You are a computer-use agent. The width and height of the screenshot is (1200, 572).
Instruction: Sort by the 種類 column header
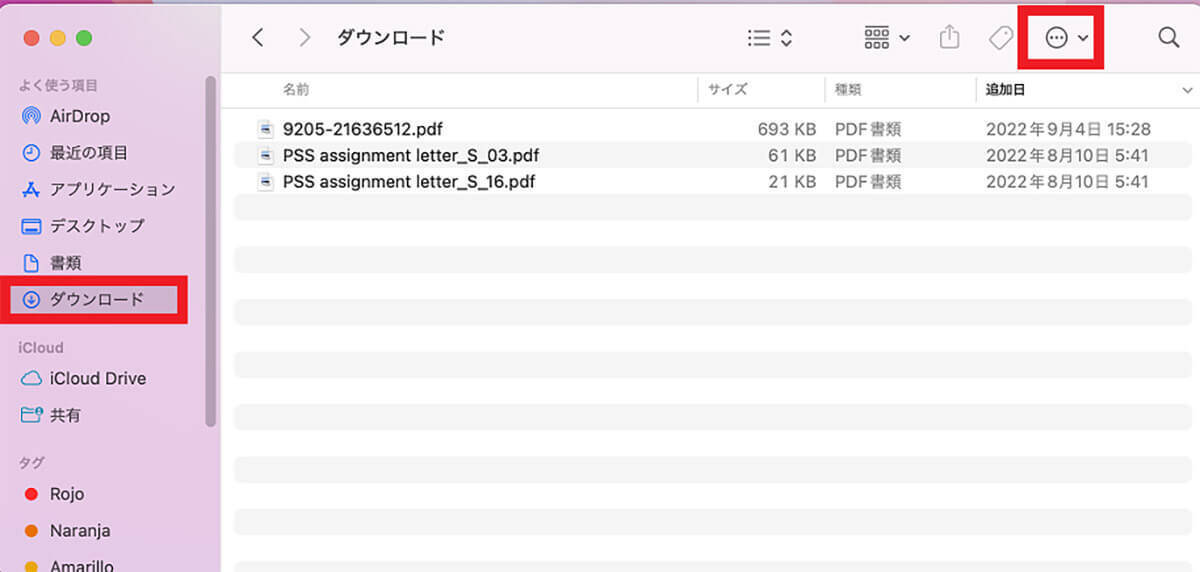[849, 90]
